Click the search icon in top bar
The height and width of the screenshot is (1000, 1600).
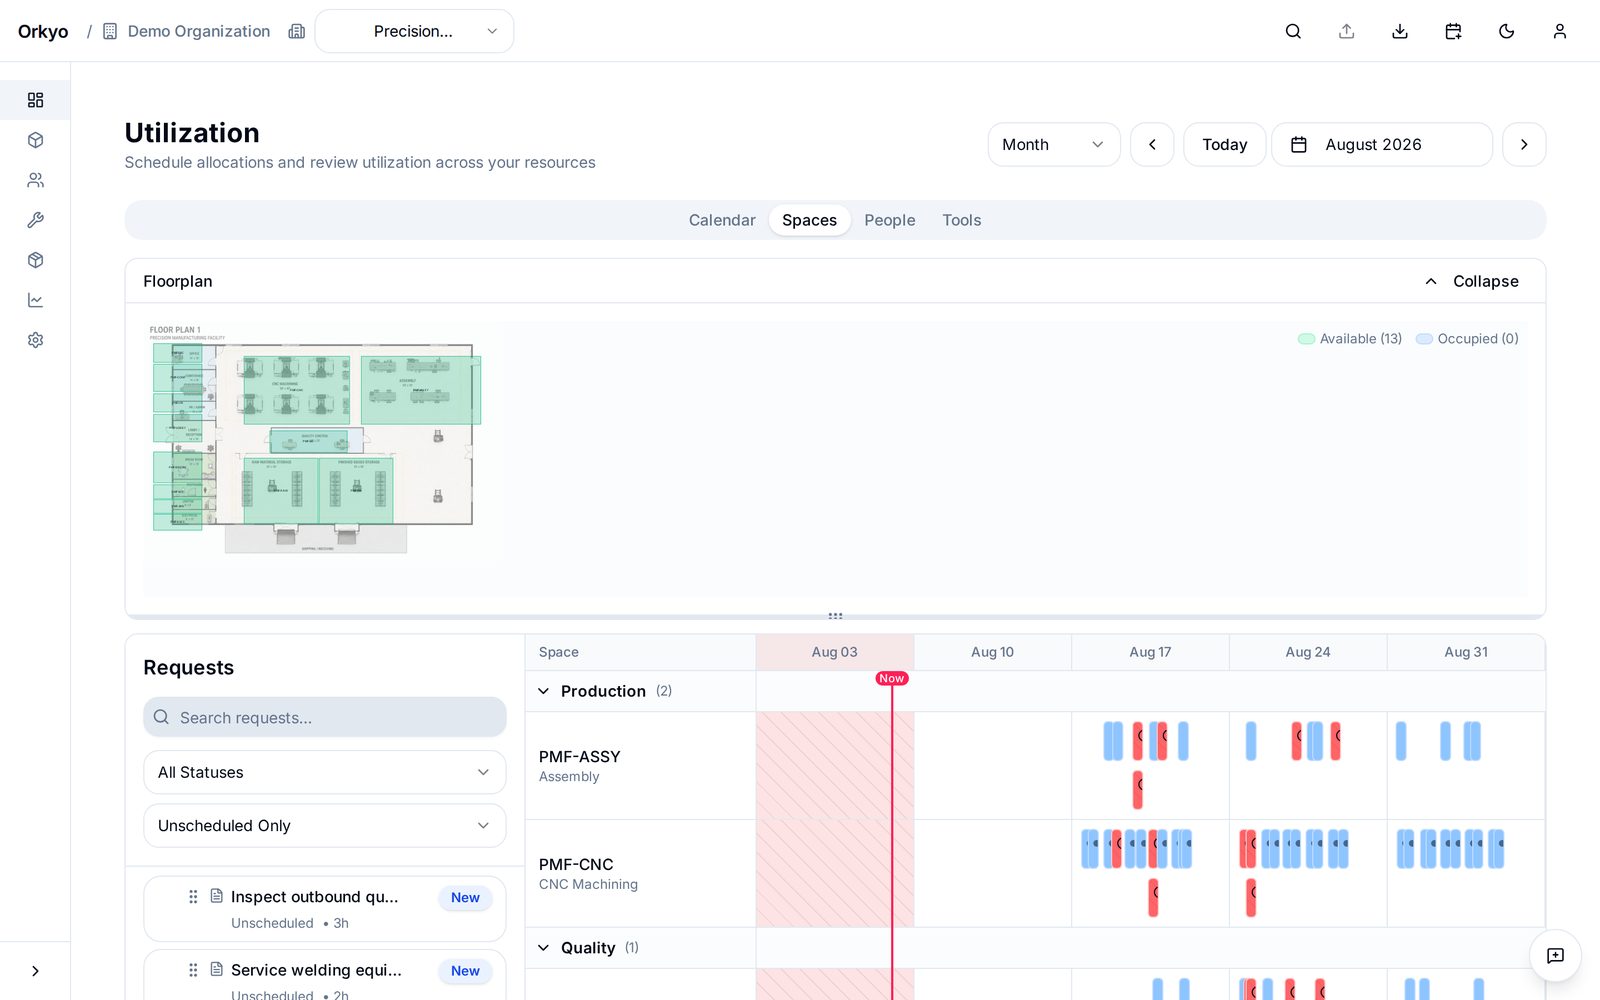point(1293,31)
